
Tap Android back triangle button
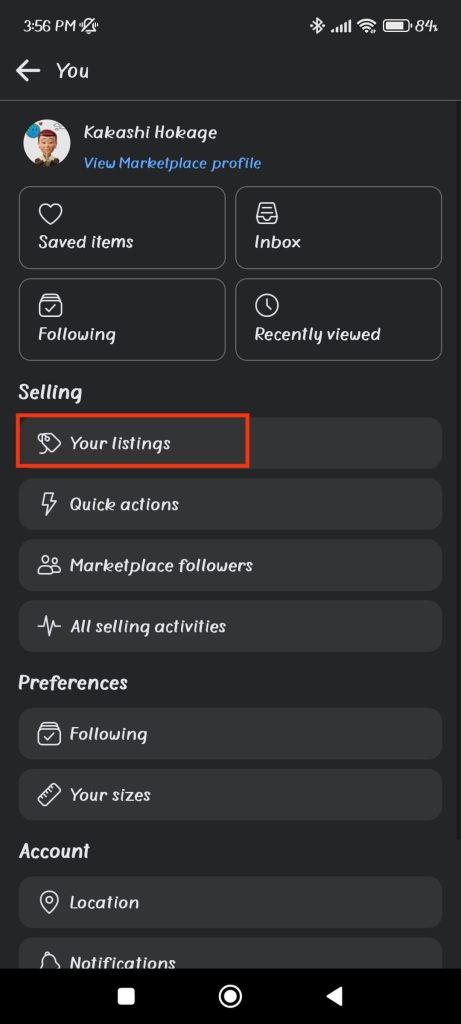point(334,996)
